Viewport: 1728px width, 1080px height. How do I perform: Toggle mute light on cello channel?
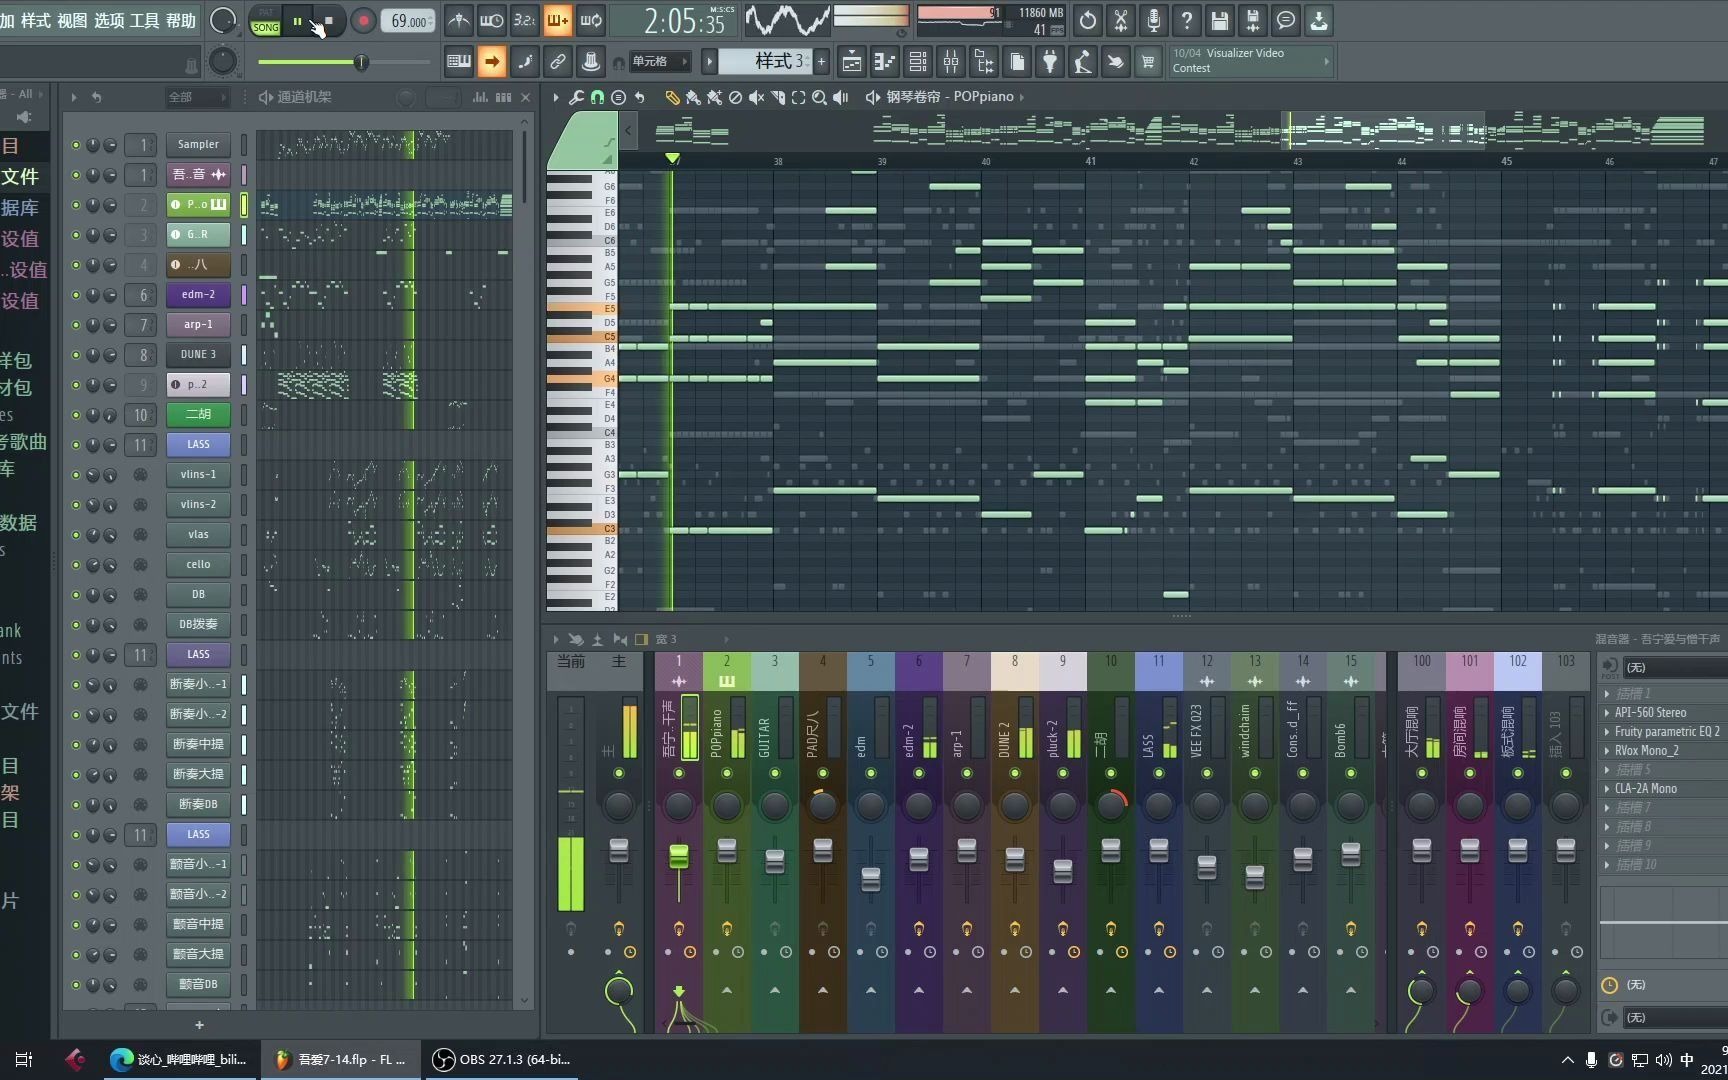click(x=76, y=565)
